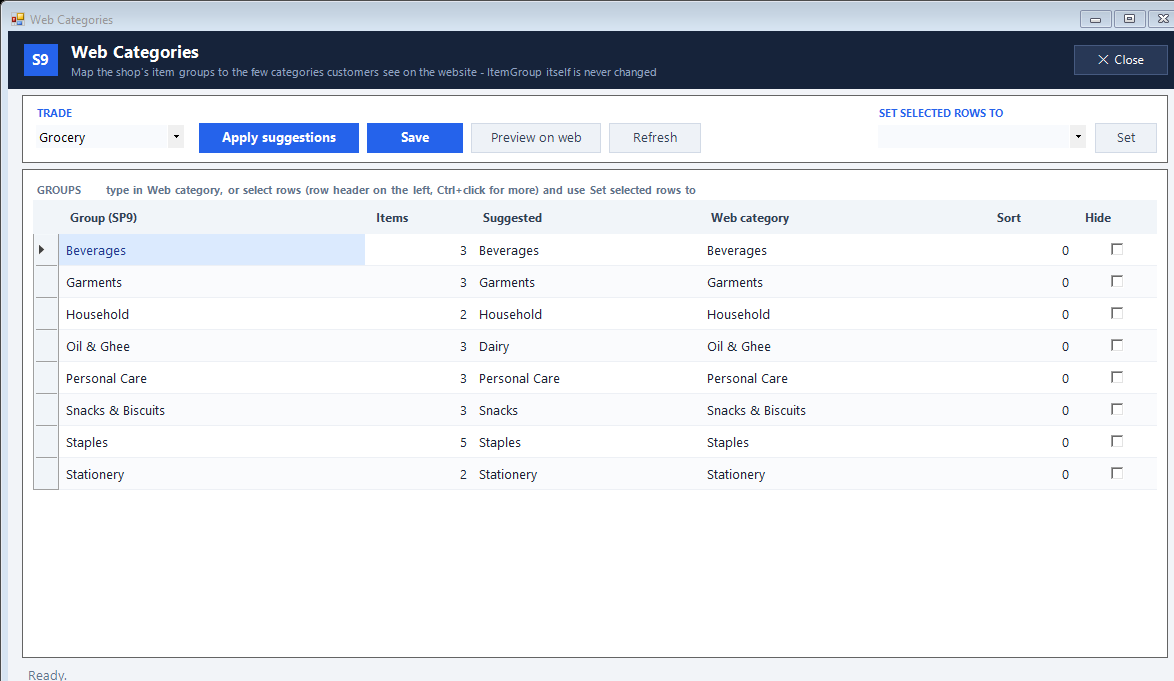Tick Hide checkbox for Oil & Ghee row
Screen dimensions: 1174x681
(x=1117, y=345)
